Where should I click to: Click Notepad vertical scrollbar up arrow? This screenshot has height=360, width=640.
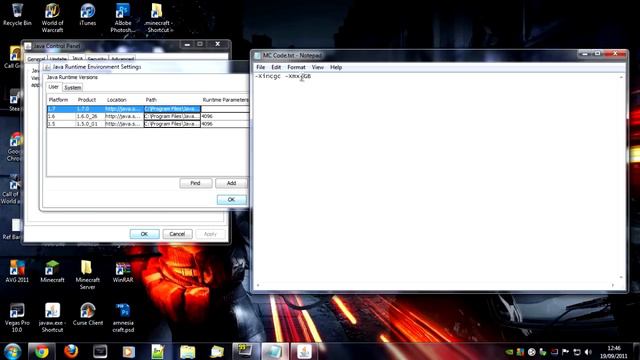621,77
